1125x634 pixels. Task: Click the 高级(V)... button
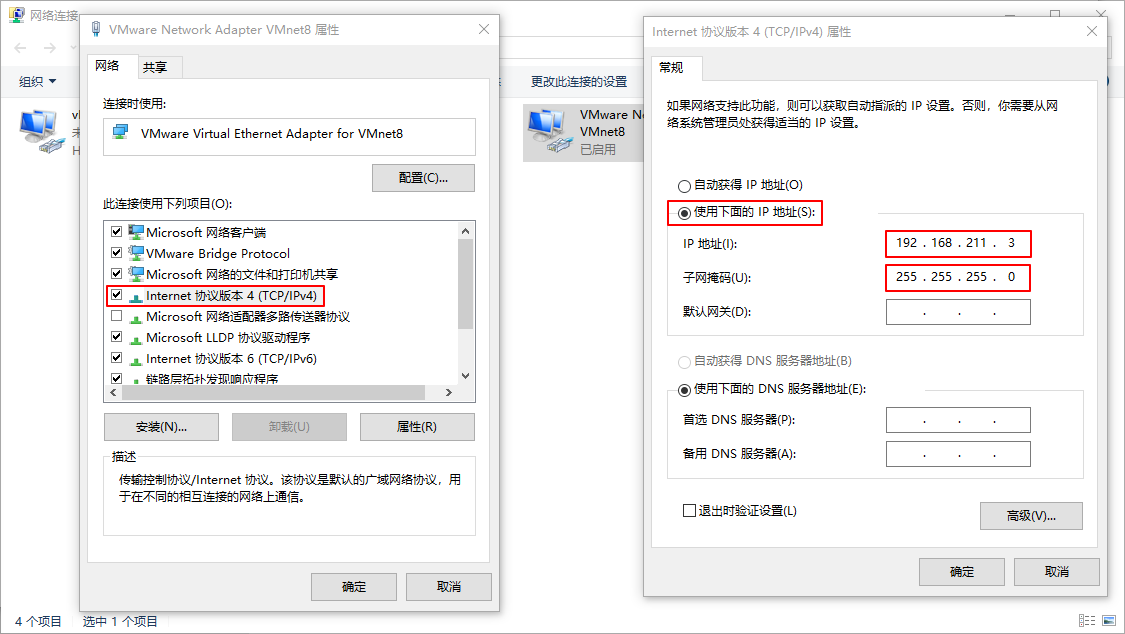pos(1031,516)
